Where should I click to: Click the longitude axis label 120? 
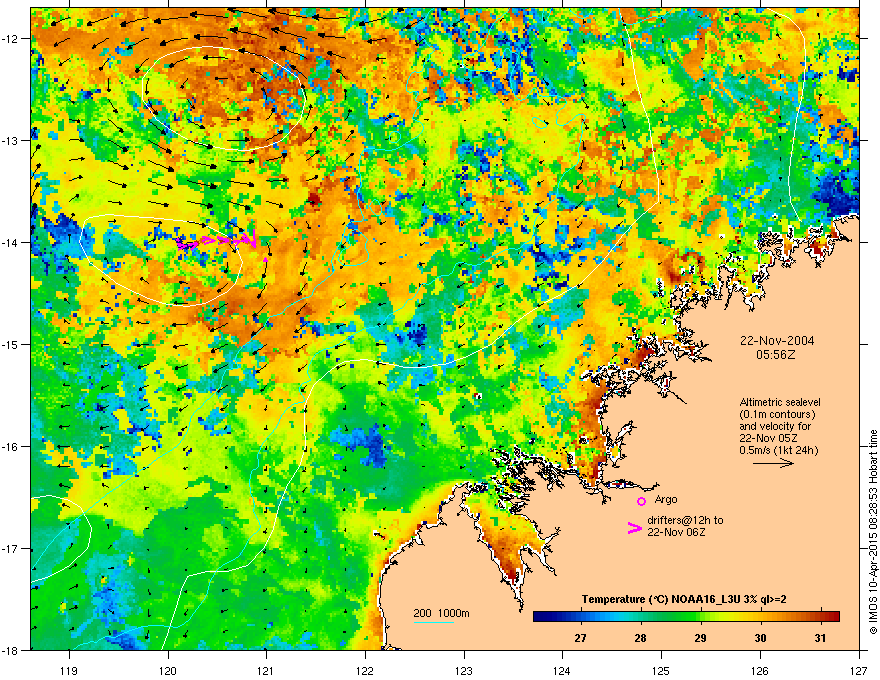point(168,670)
